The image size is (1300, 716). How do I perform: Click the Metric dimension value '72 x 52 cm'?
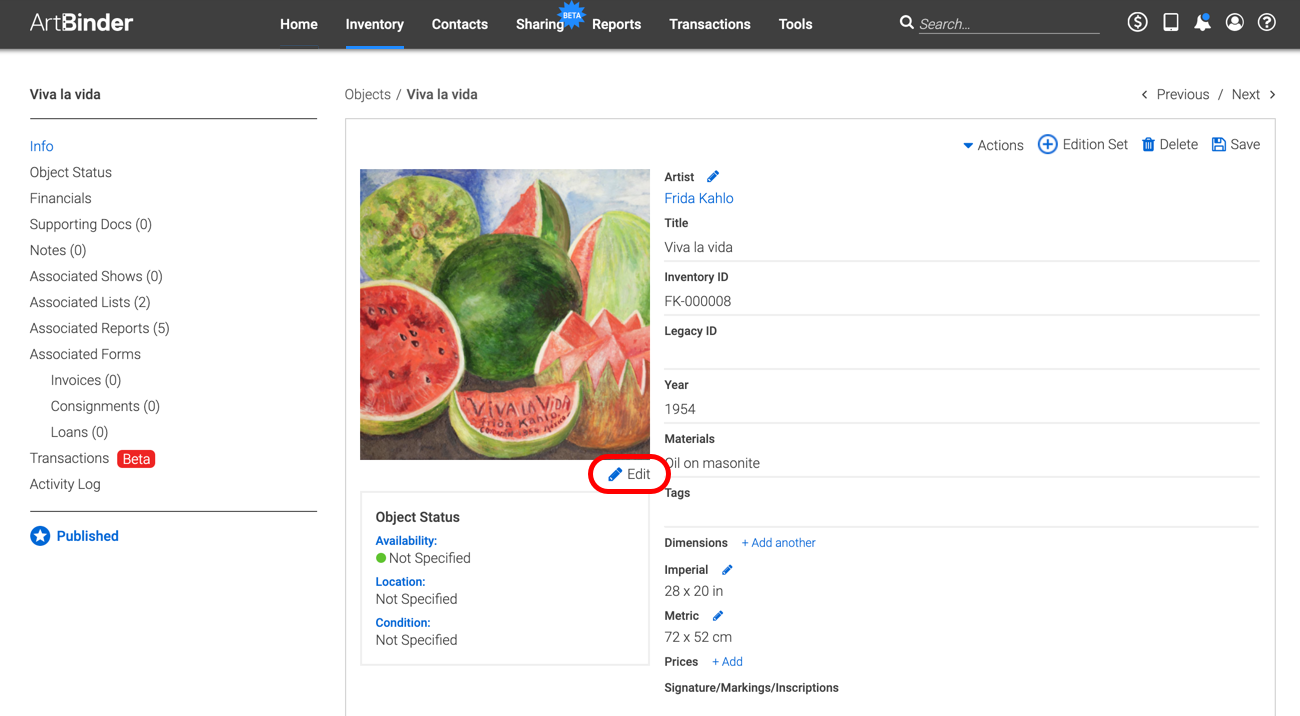[698, 637]
